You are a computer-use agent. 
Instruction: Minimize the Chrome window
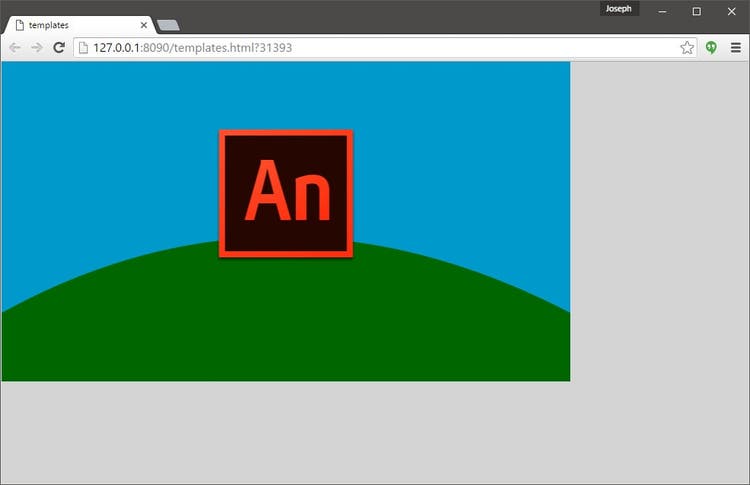point(662,10)
